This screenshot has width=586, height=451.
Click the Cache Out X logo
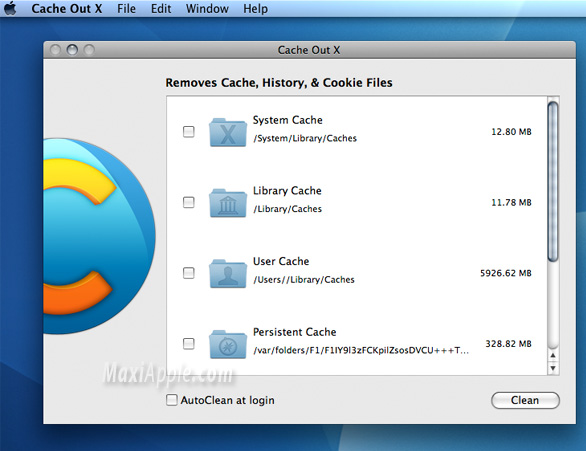(99, 236)
